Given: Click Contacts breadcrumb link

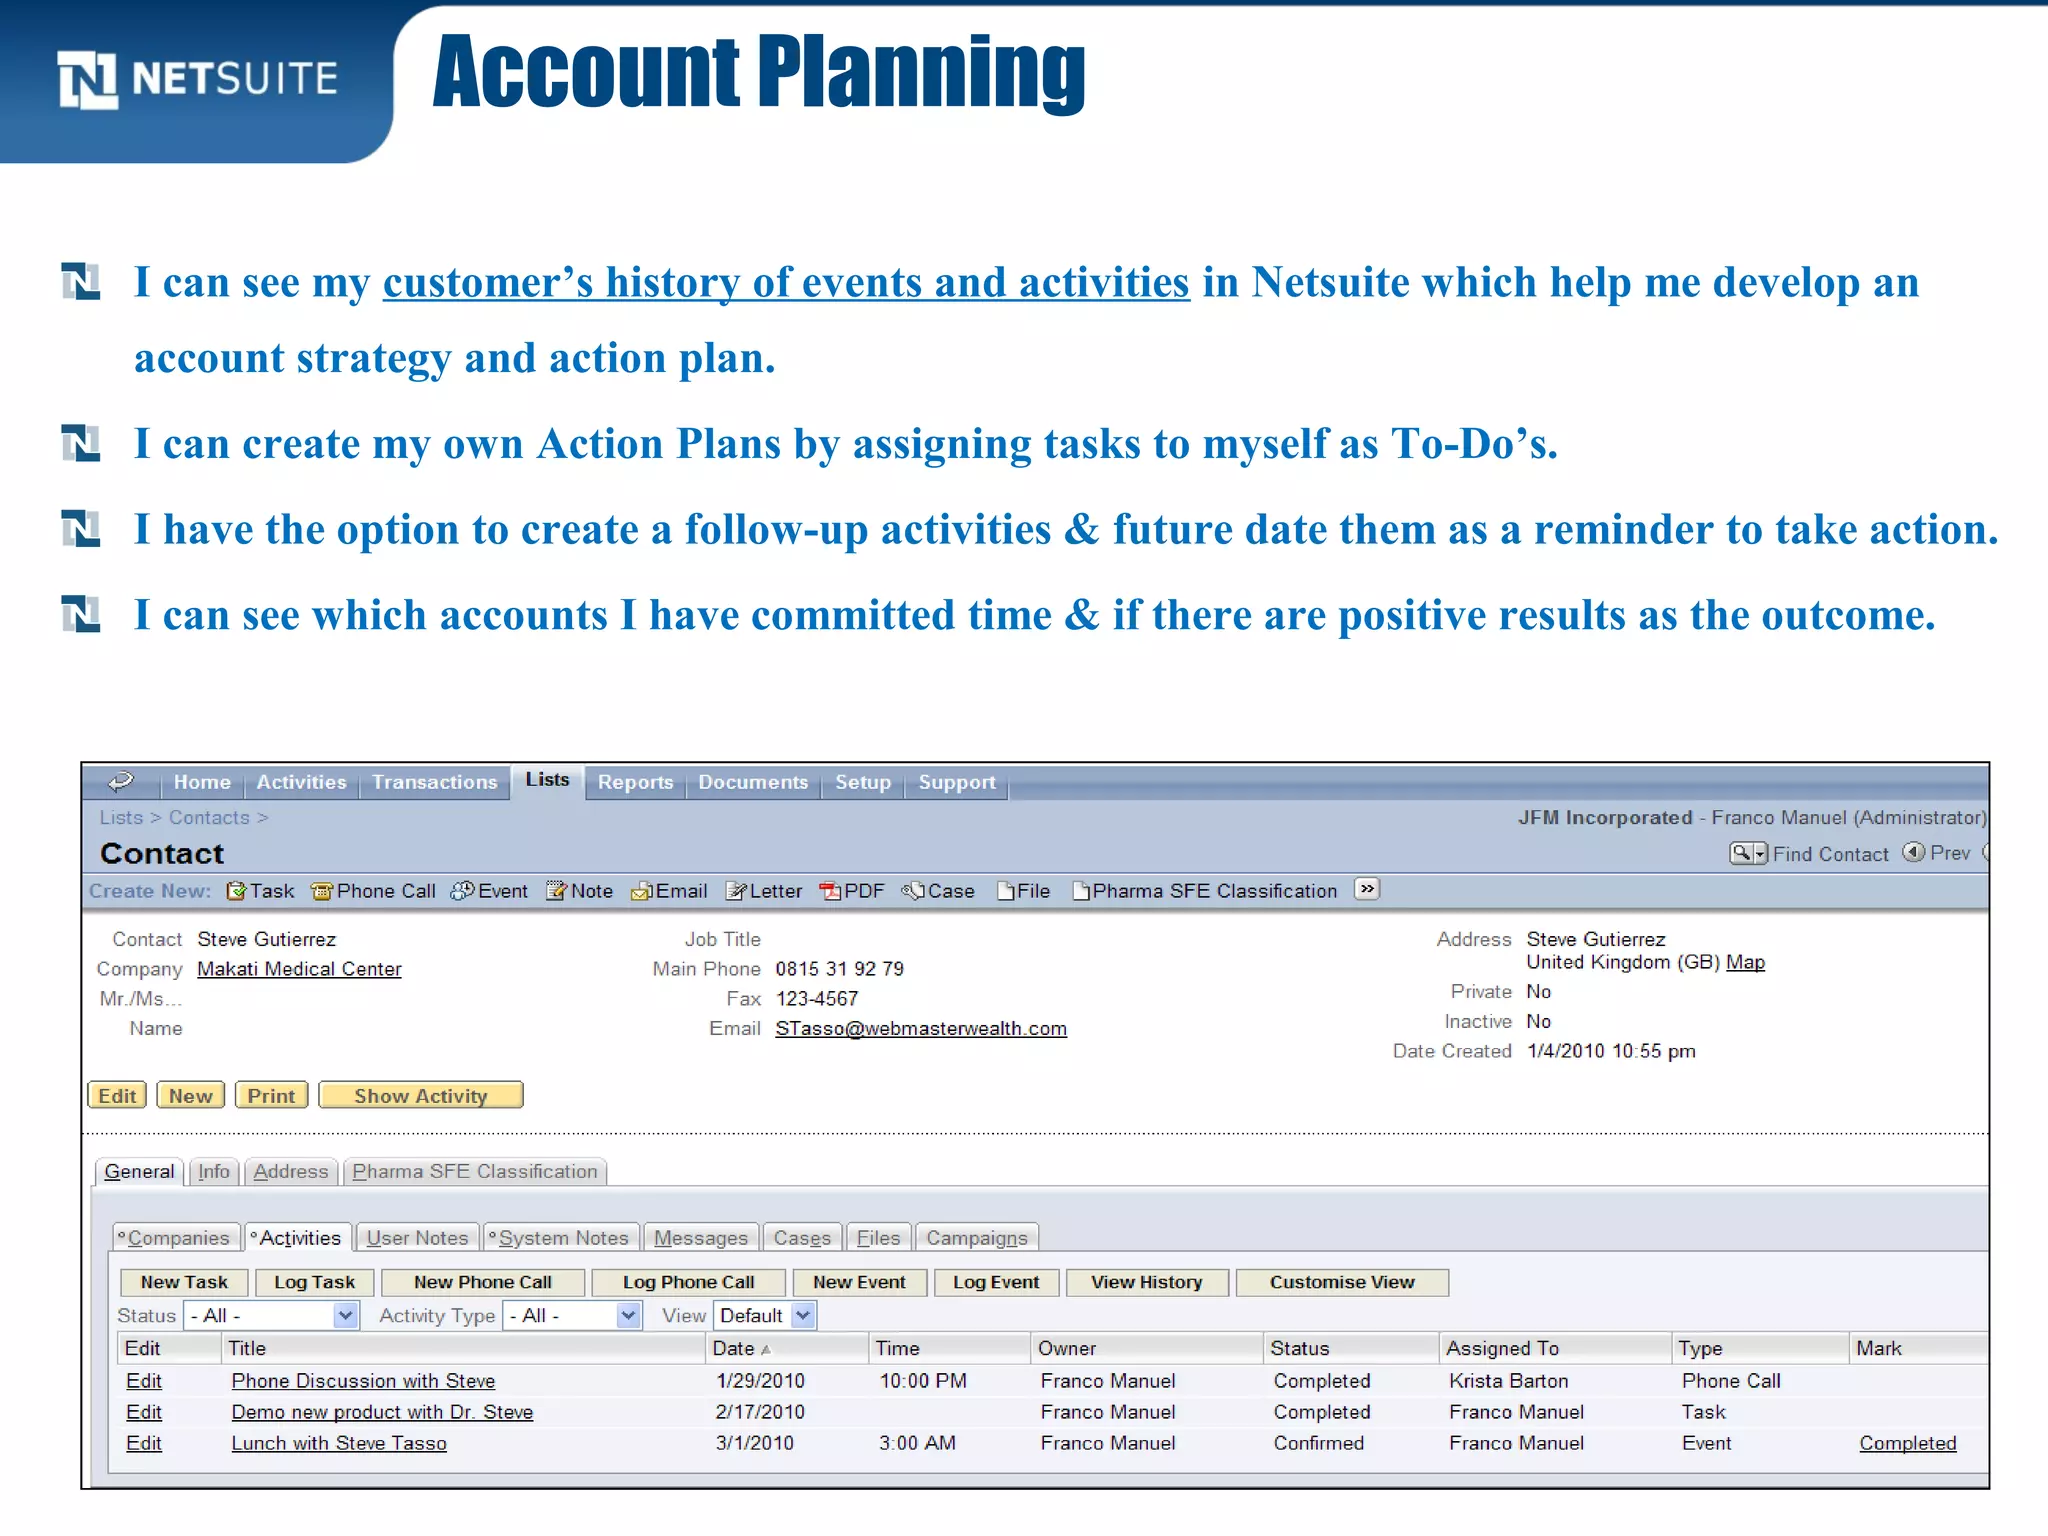Looking at the screenshot, I should pyautogui.click(x=209, y=817).
